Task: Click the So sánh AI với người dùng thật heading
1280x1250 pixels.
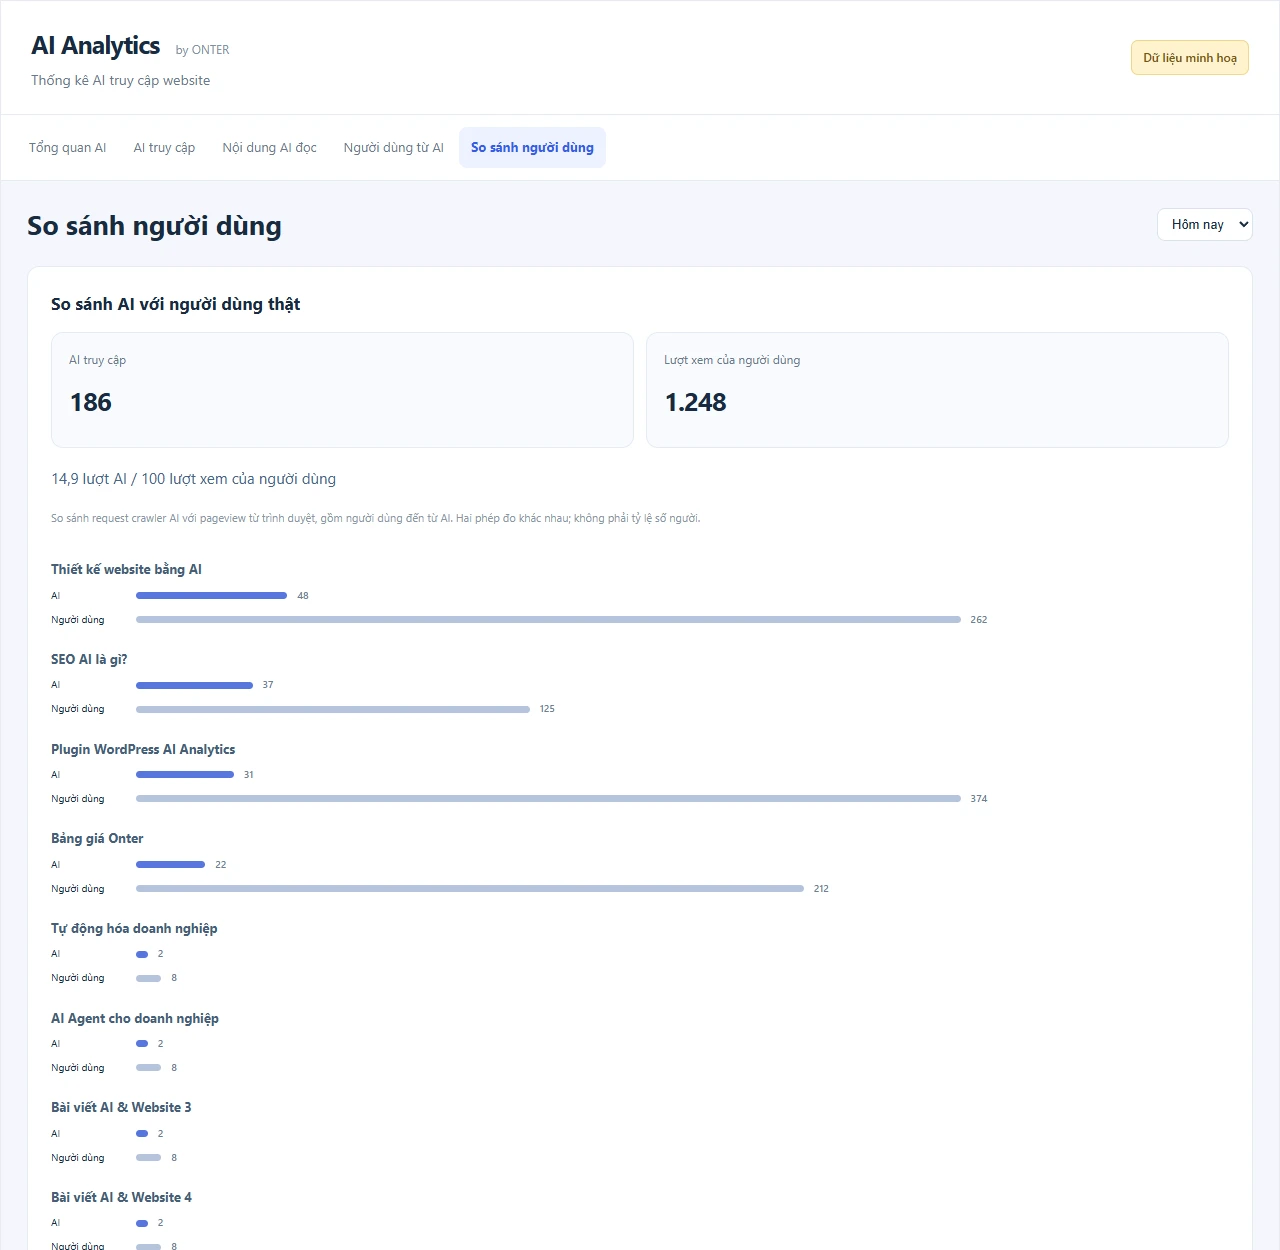Action: tap(175, 304)
